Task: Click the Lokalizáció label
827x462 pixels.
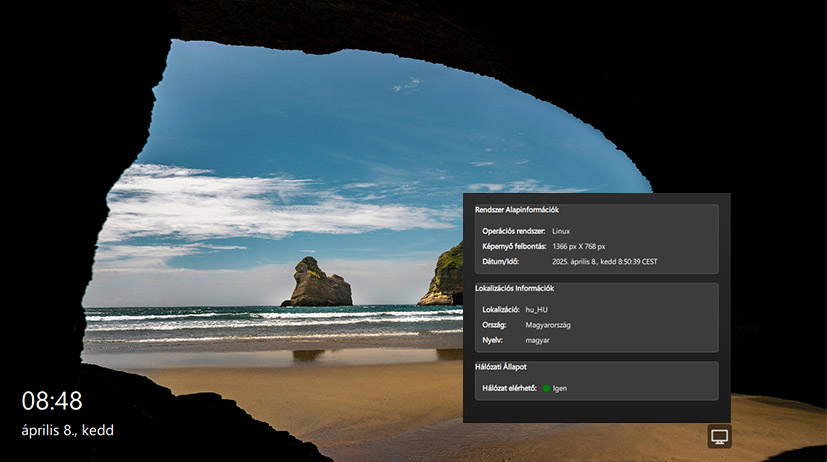Action: [x=504, y=310]
